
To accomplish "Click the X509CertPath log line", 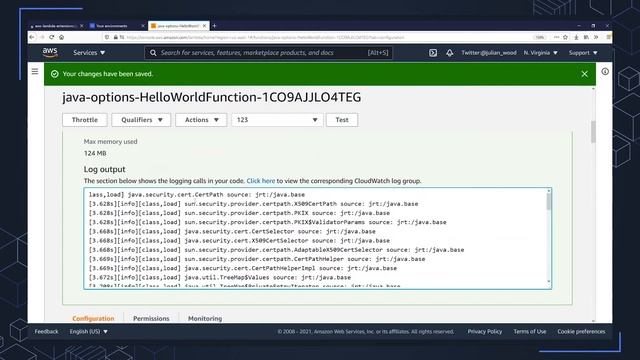I will click(253, 204).
